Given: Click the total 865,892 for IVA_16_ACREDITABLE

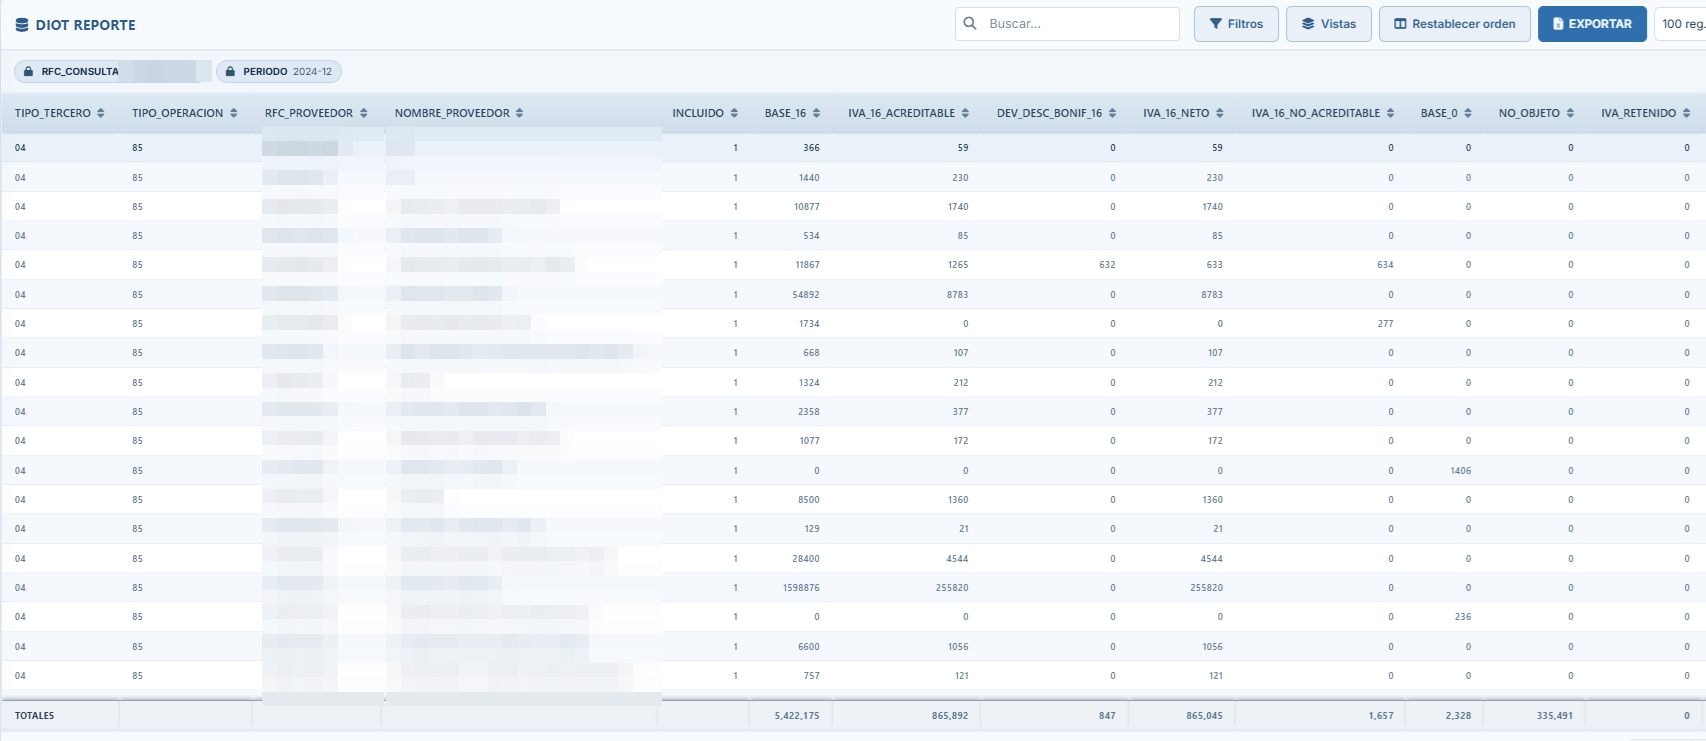Looking at the screenshot, I should tap(950, 716).
